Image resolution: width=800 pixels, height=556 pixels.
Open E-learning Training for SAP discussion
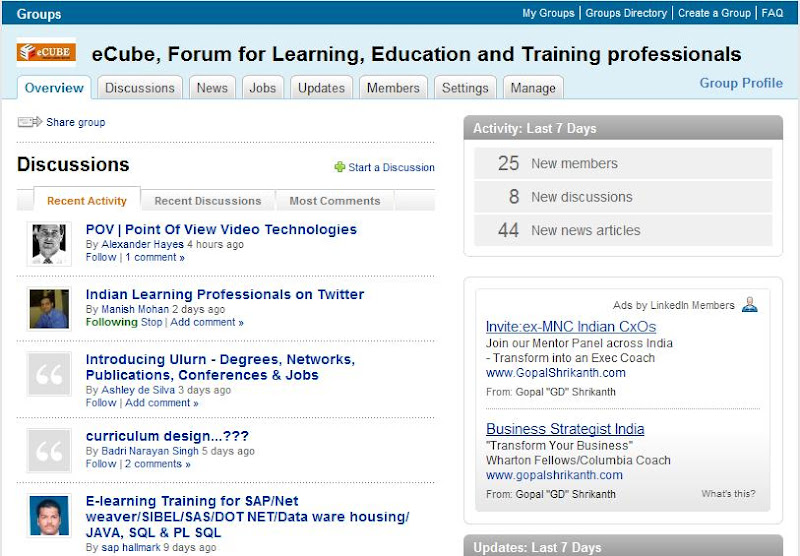(x=247, y=516)
